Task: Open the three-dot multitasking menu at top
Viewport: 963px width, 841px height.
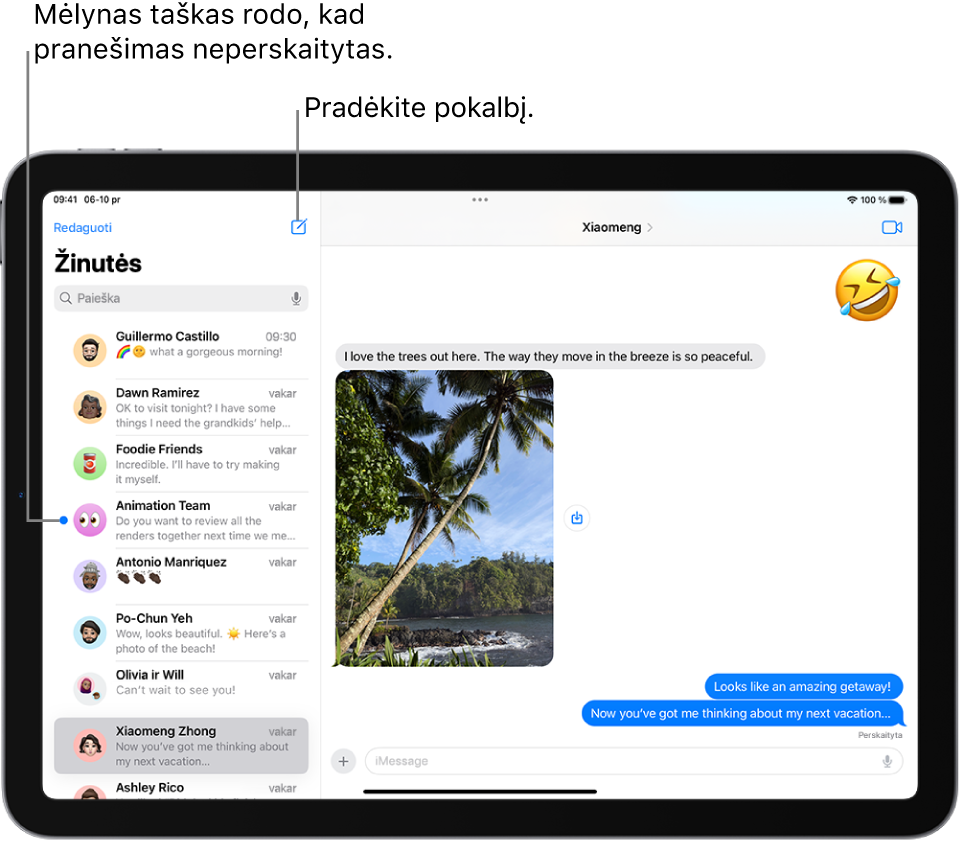Action: click(x=480, y=200)
